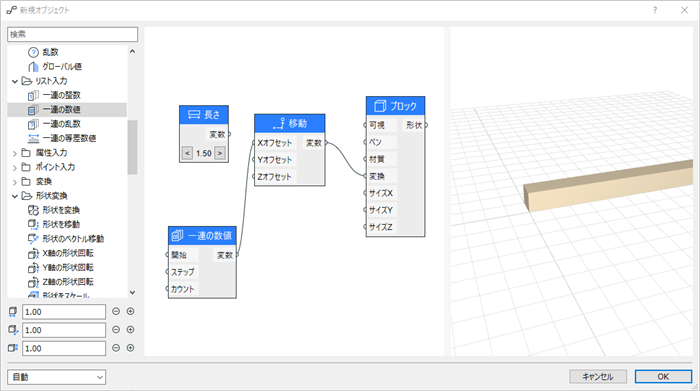700x391 pixels.
Task: Increase the 長さ value with right arrow
Action: pos(220,153)
